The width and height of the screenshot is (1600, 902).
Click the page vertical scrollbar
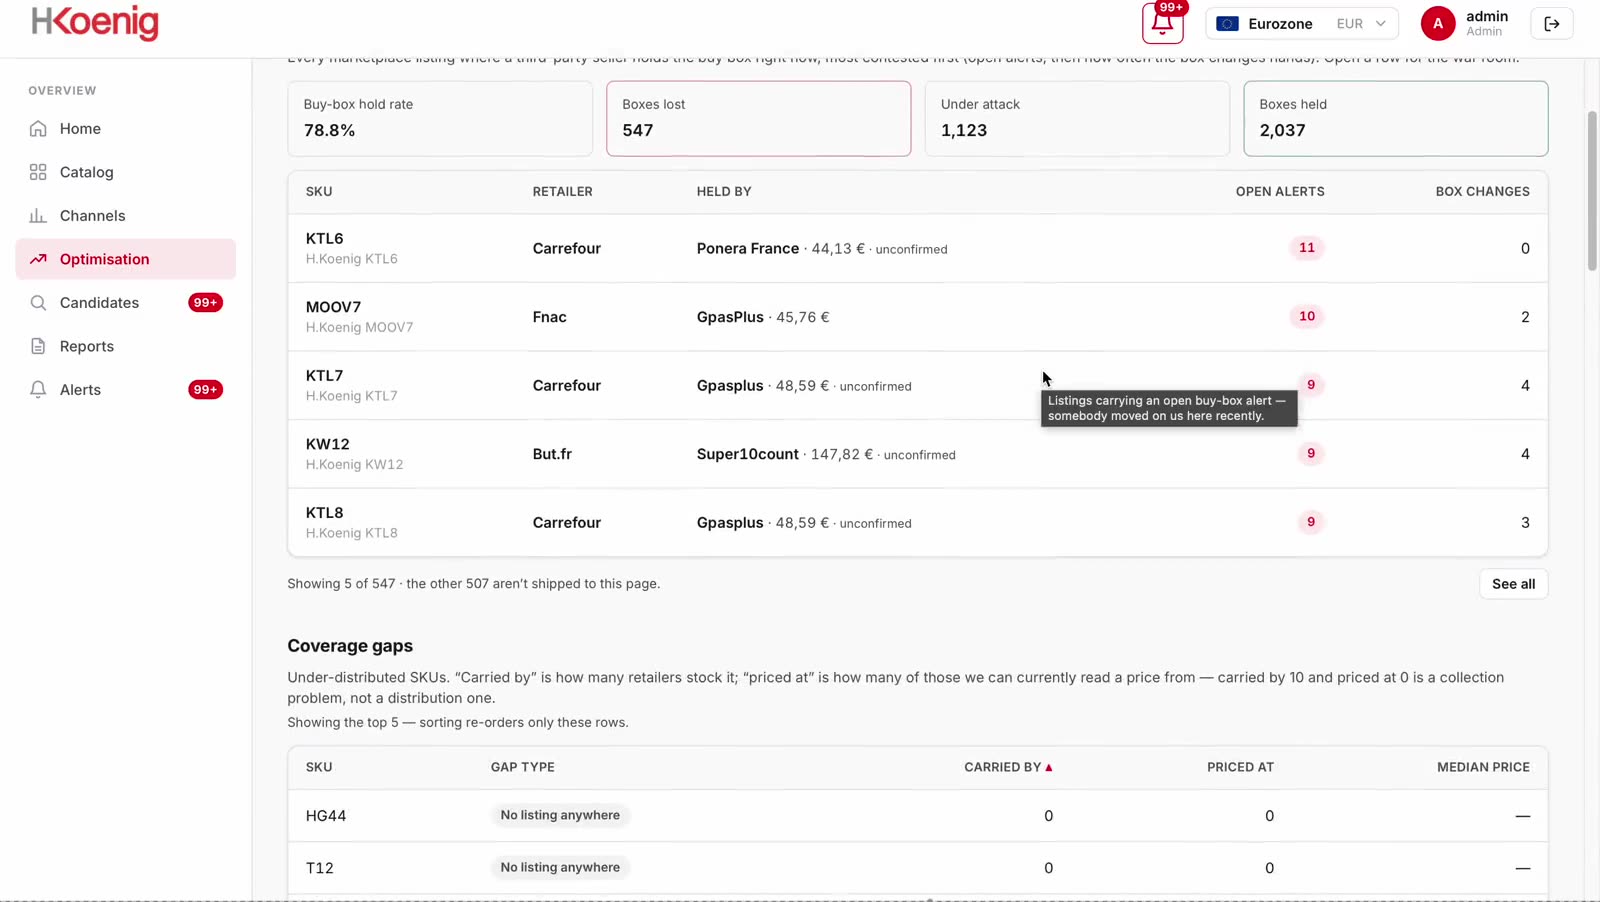(x=1592, y=190)
